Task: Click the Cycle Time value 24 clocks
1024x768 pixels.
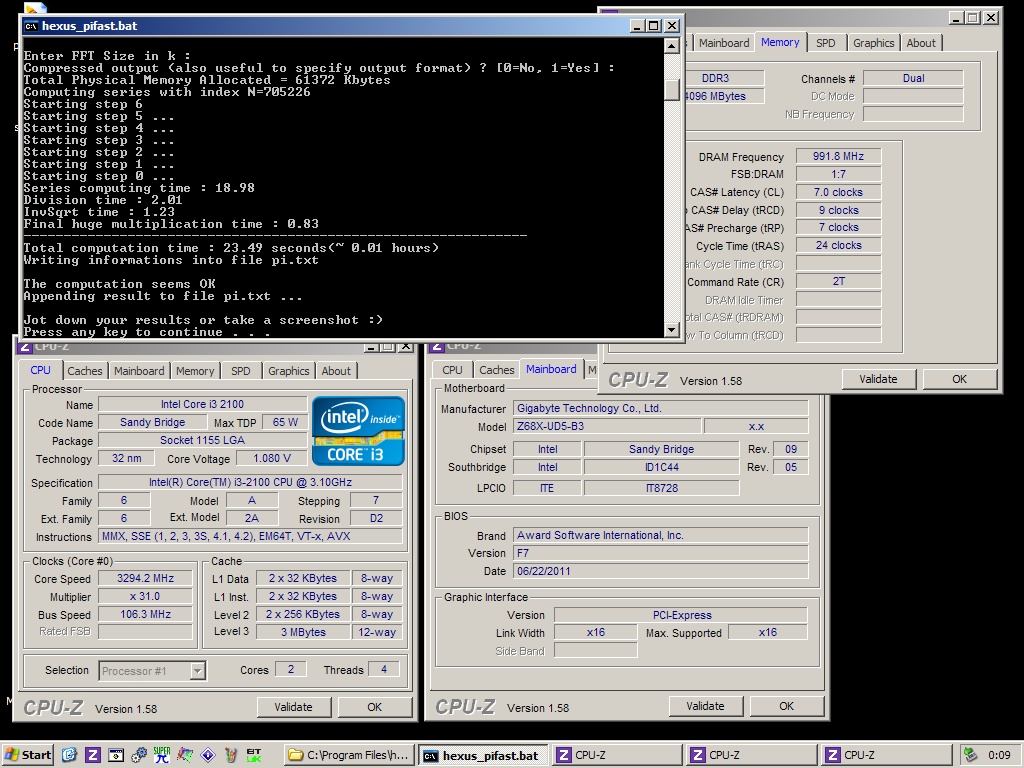Action: 839,246
